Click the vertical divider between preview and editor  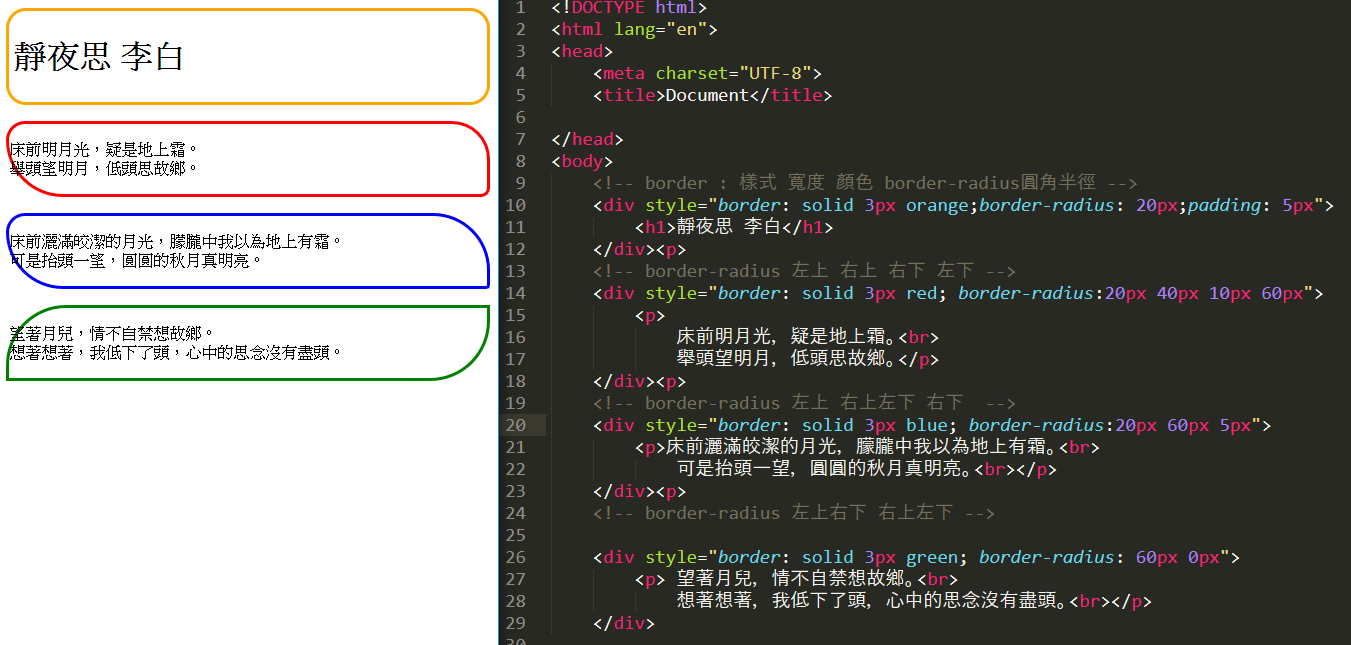click(x=498, y=322)
